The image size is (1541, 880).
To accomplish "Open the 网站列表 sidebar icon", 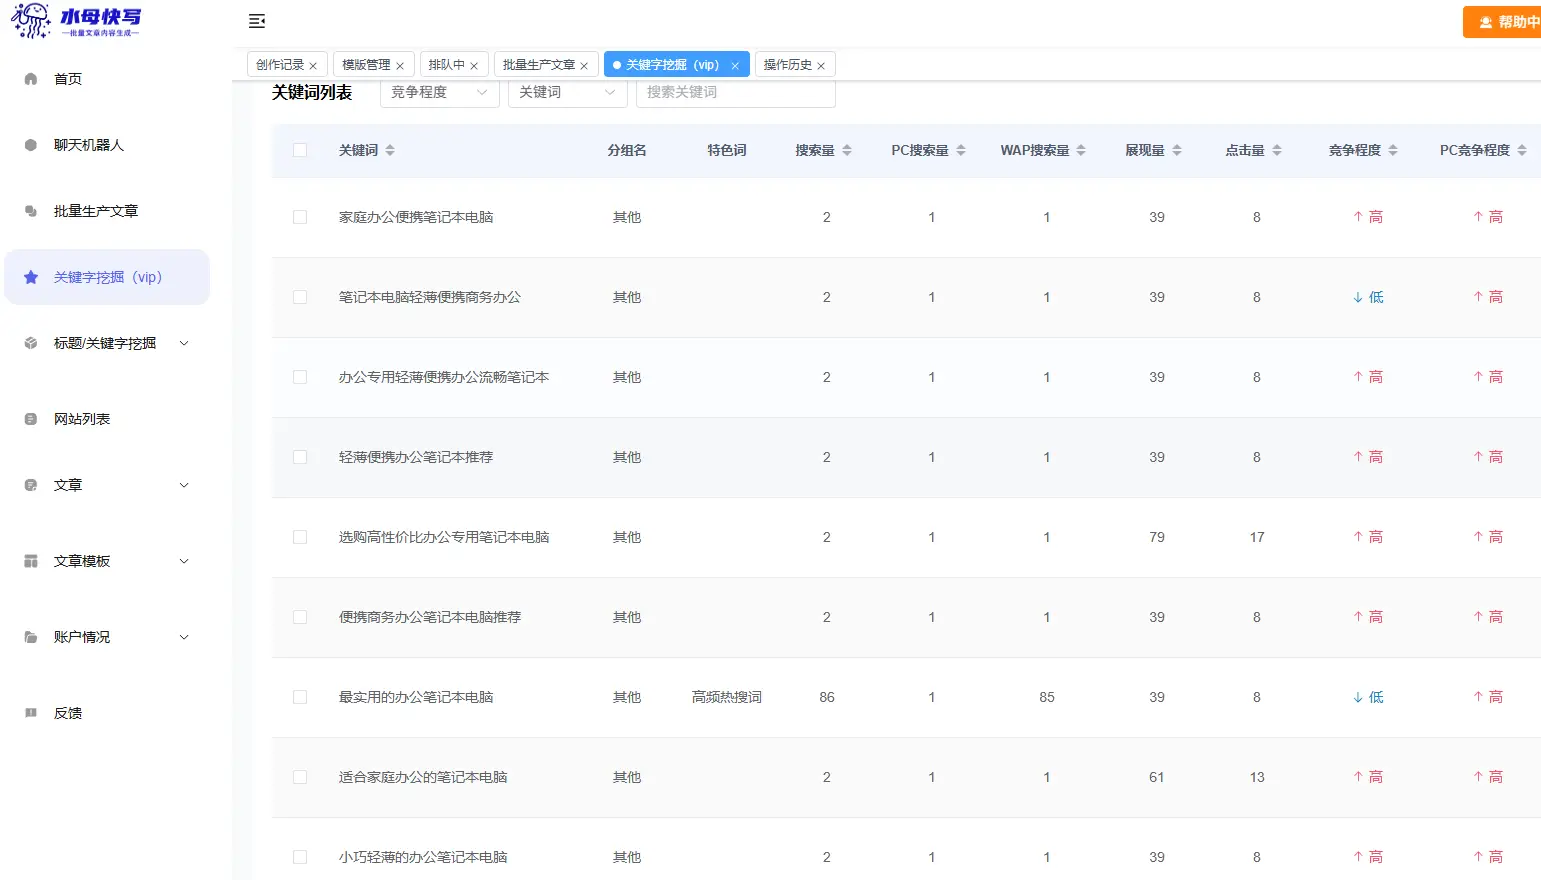I will pos(31,419).
